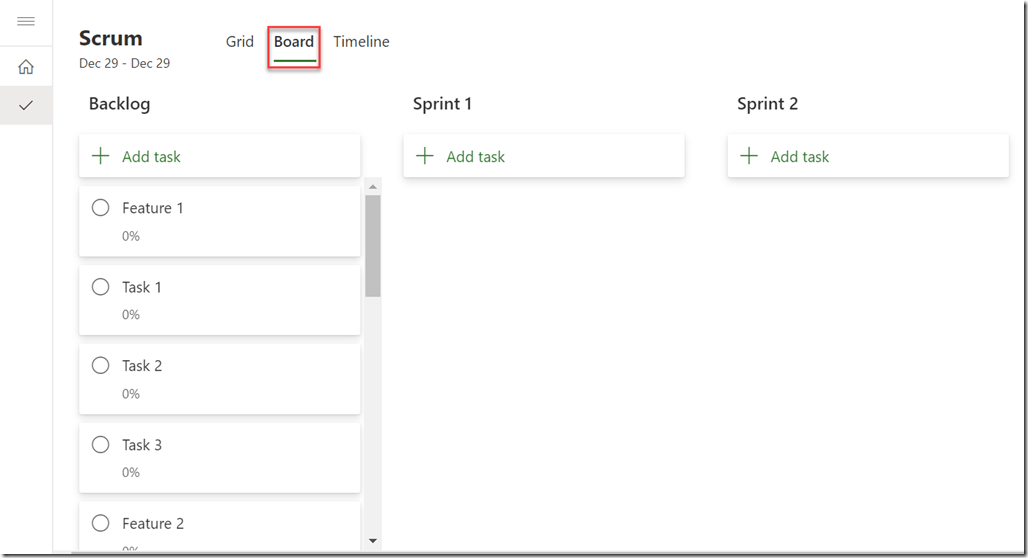Click the plus icon in Backlog column
The image size is (1028, 558).
coord(100,156)
